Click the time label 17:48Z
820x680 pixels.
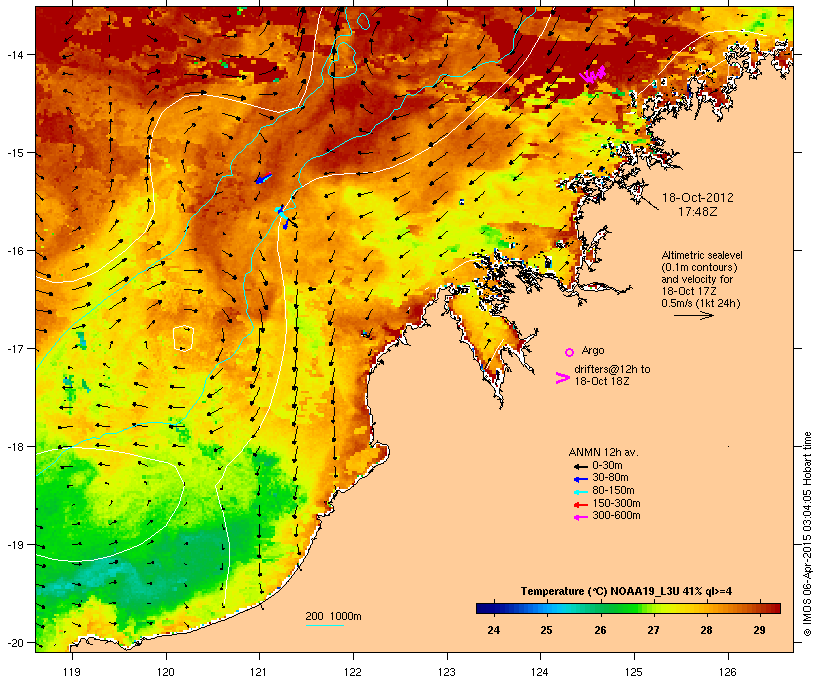coord(698,212)
